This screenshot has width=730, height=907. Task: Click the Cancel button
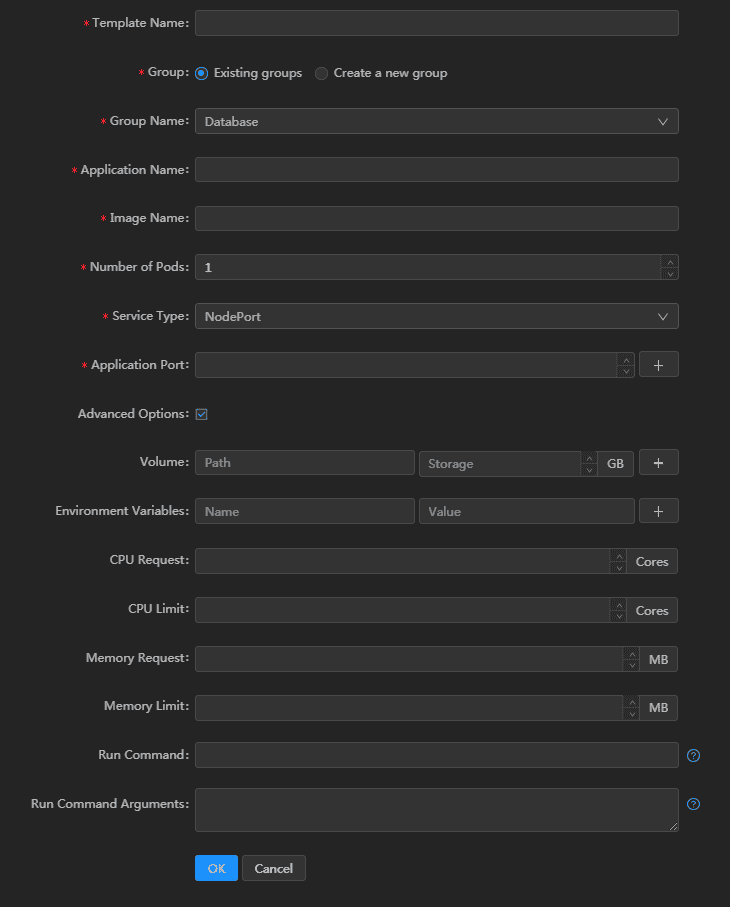tap(274, 868)
